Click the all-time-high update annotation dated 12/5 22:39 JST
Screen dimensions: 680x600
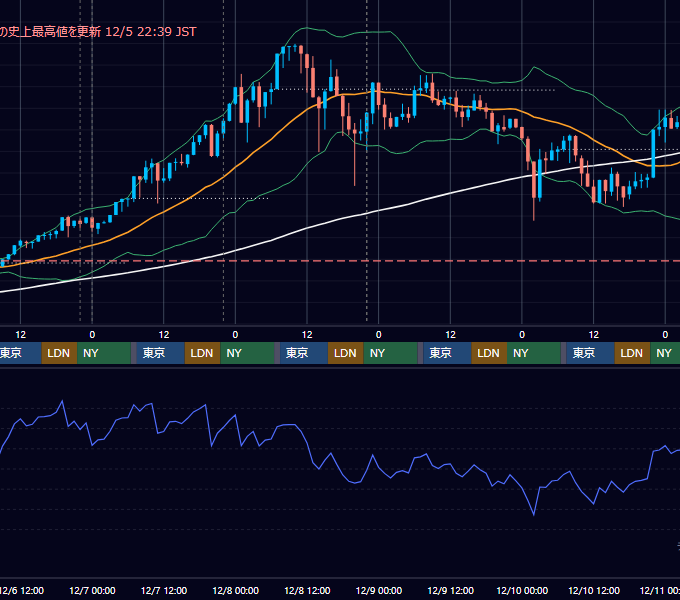pos(98,32)
